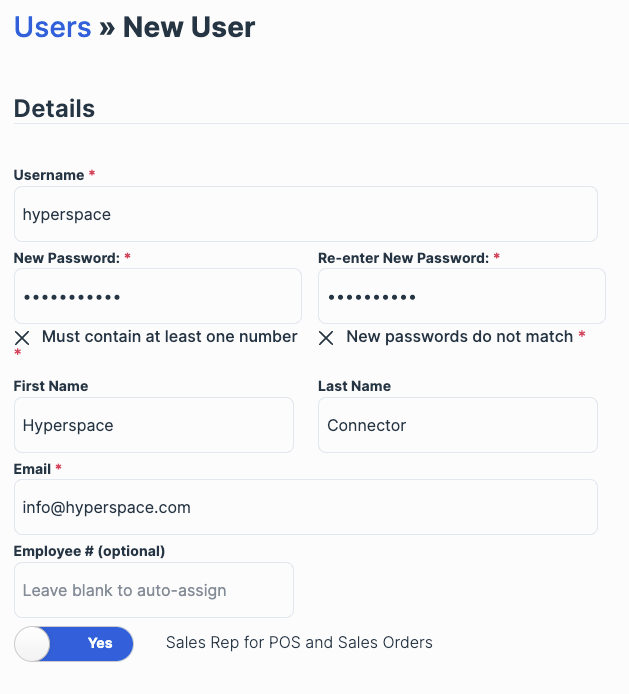This screenshot has height=694, width=629.
Task: Click the New User breadcrumb title
Action: tap(189, 27)
